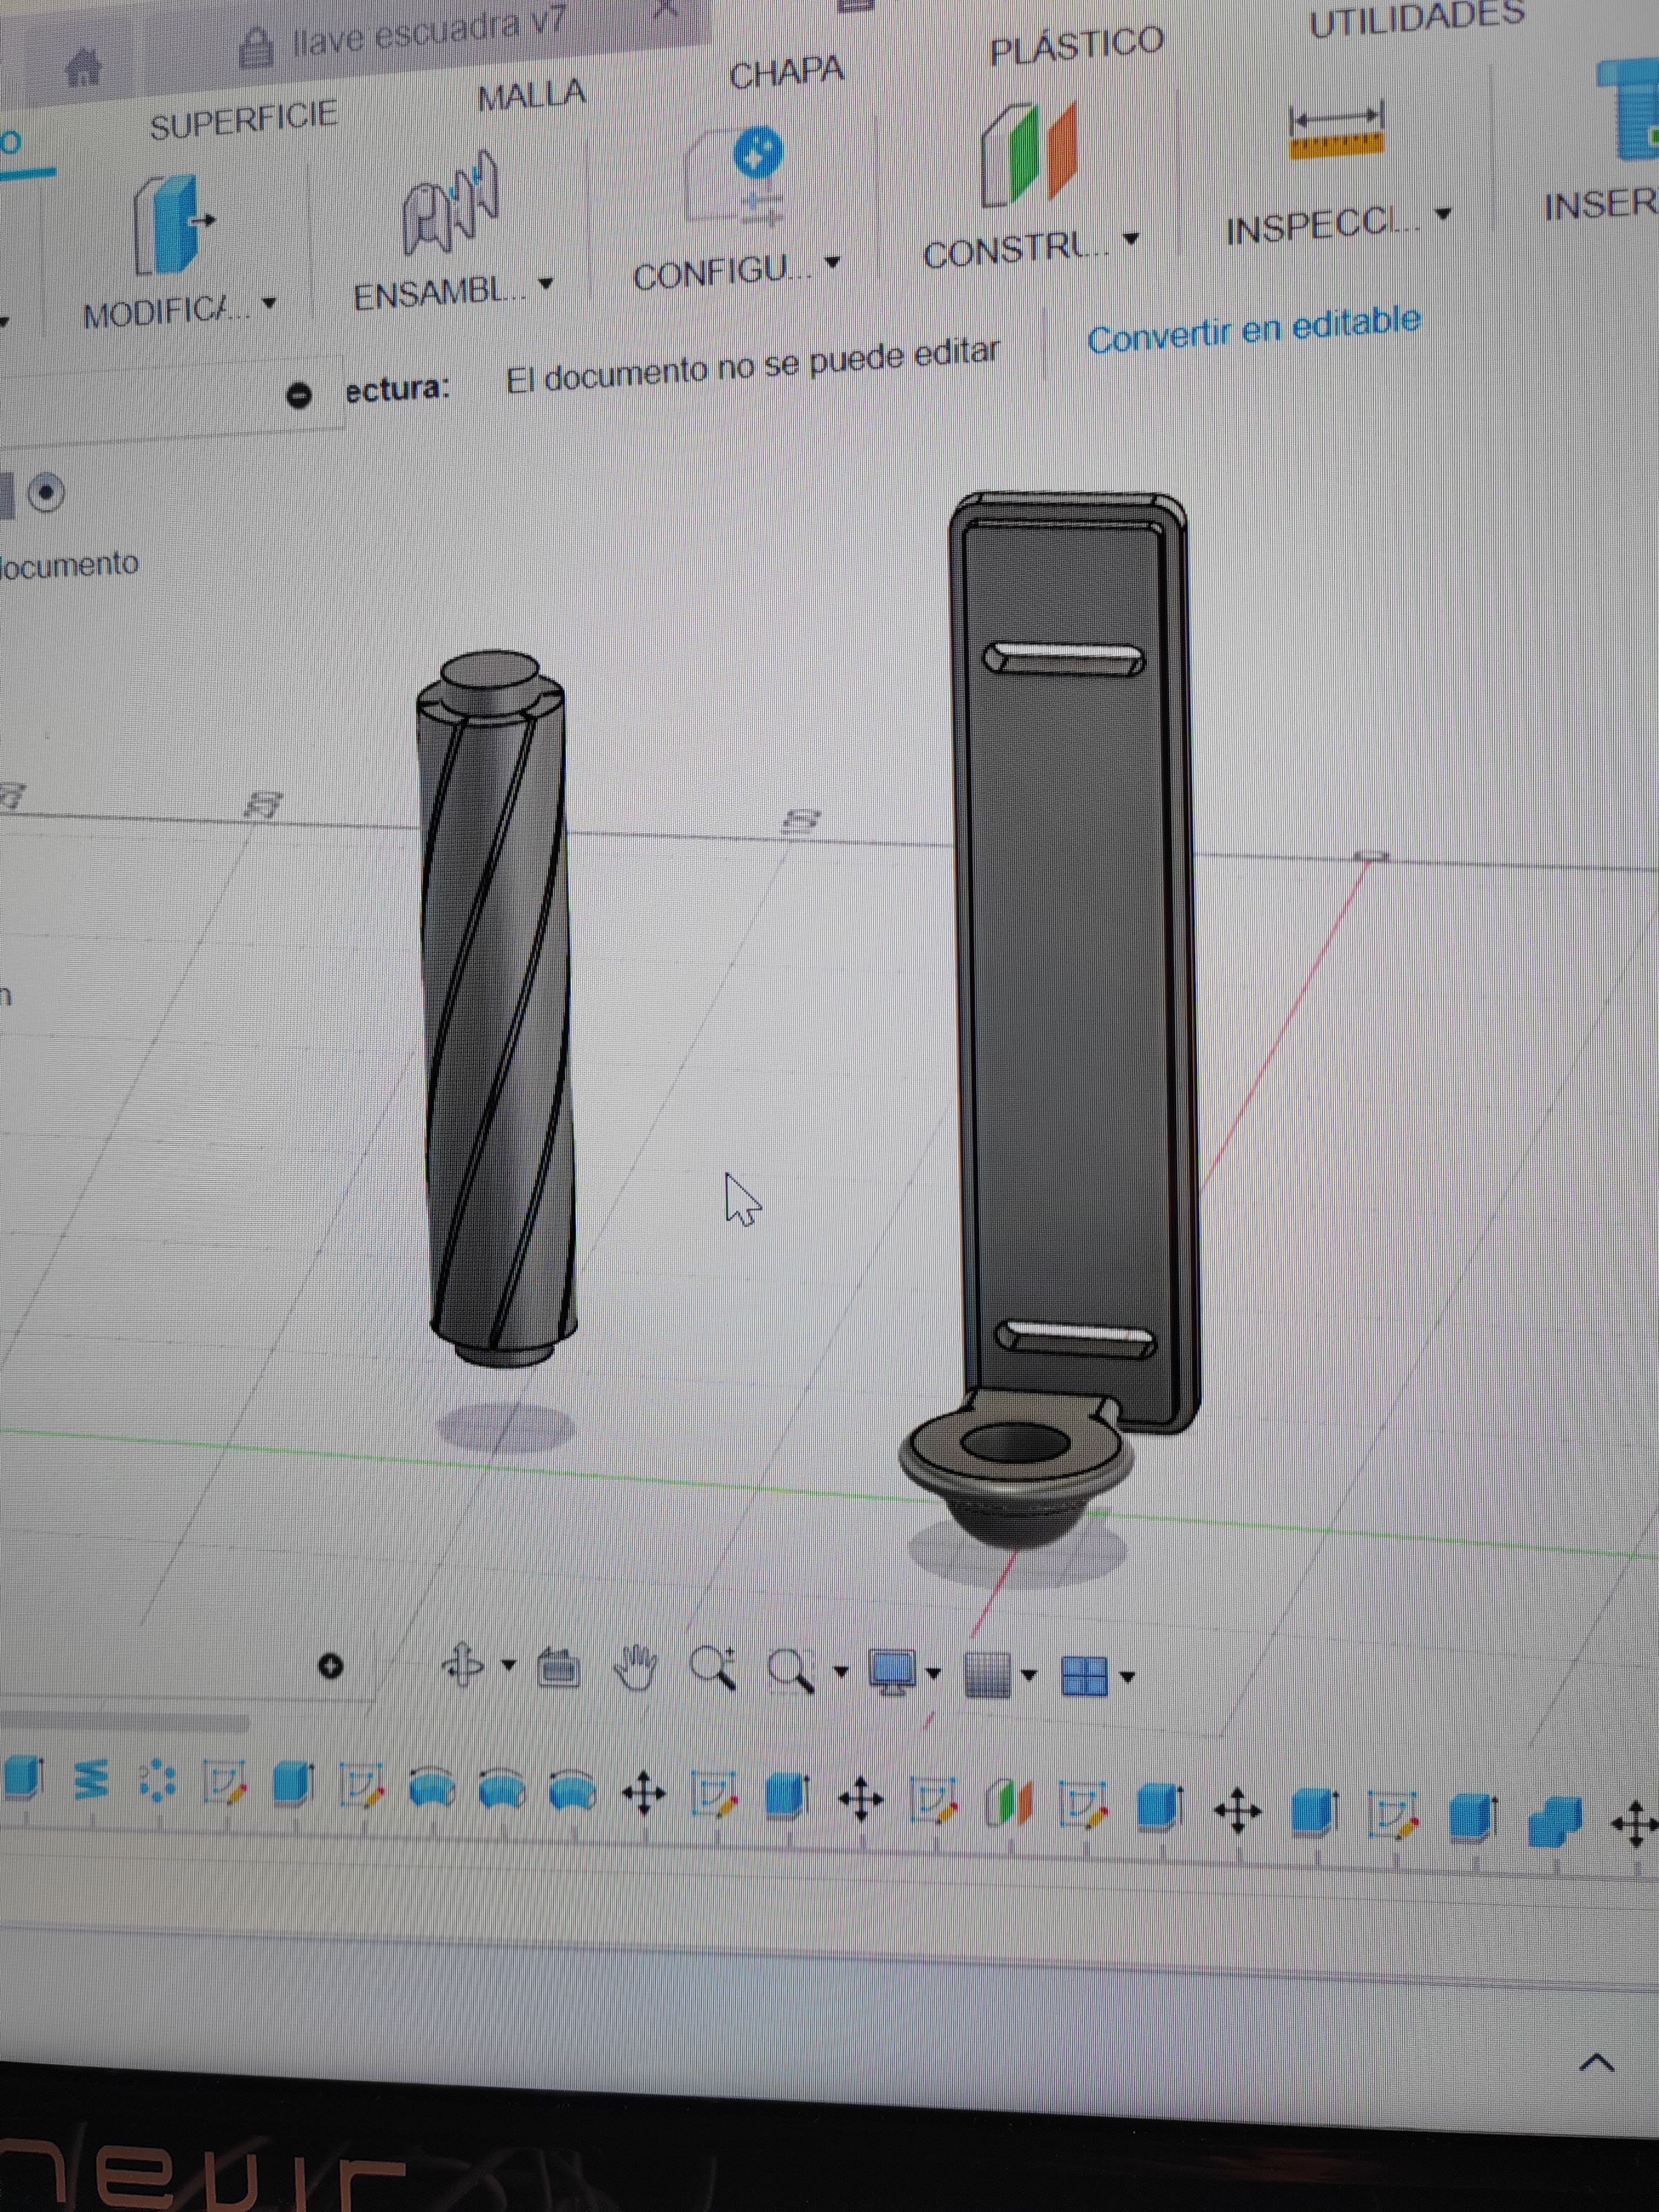Open the UTILIDADES tab
Viewport: 1659px width, 2212px height.
click(1417, 20)
